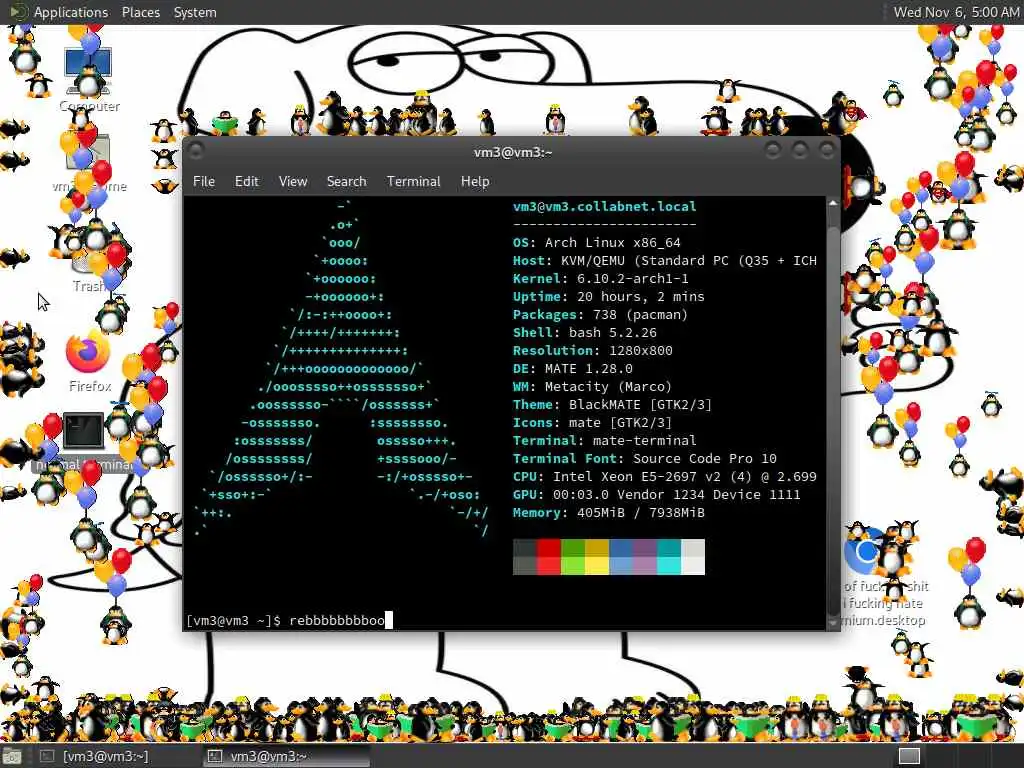Viewport: 1024px width, 768px height.
Task: Open the terminal Edit menu
Action: coord(246,181)
